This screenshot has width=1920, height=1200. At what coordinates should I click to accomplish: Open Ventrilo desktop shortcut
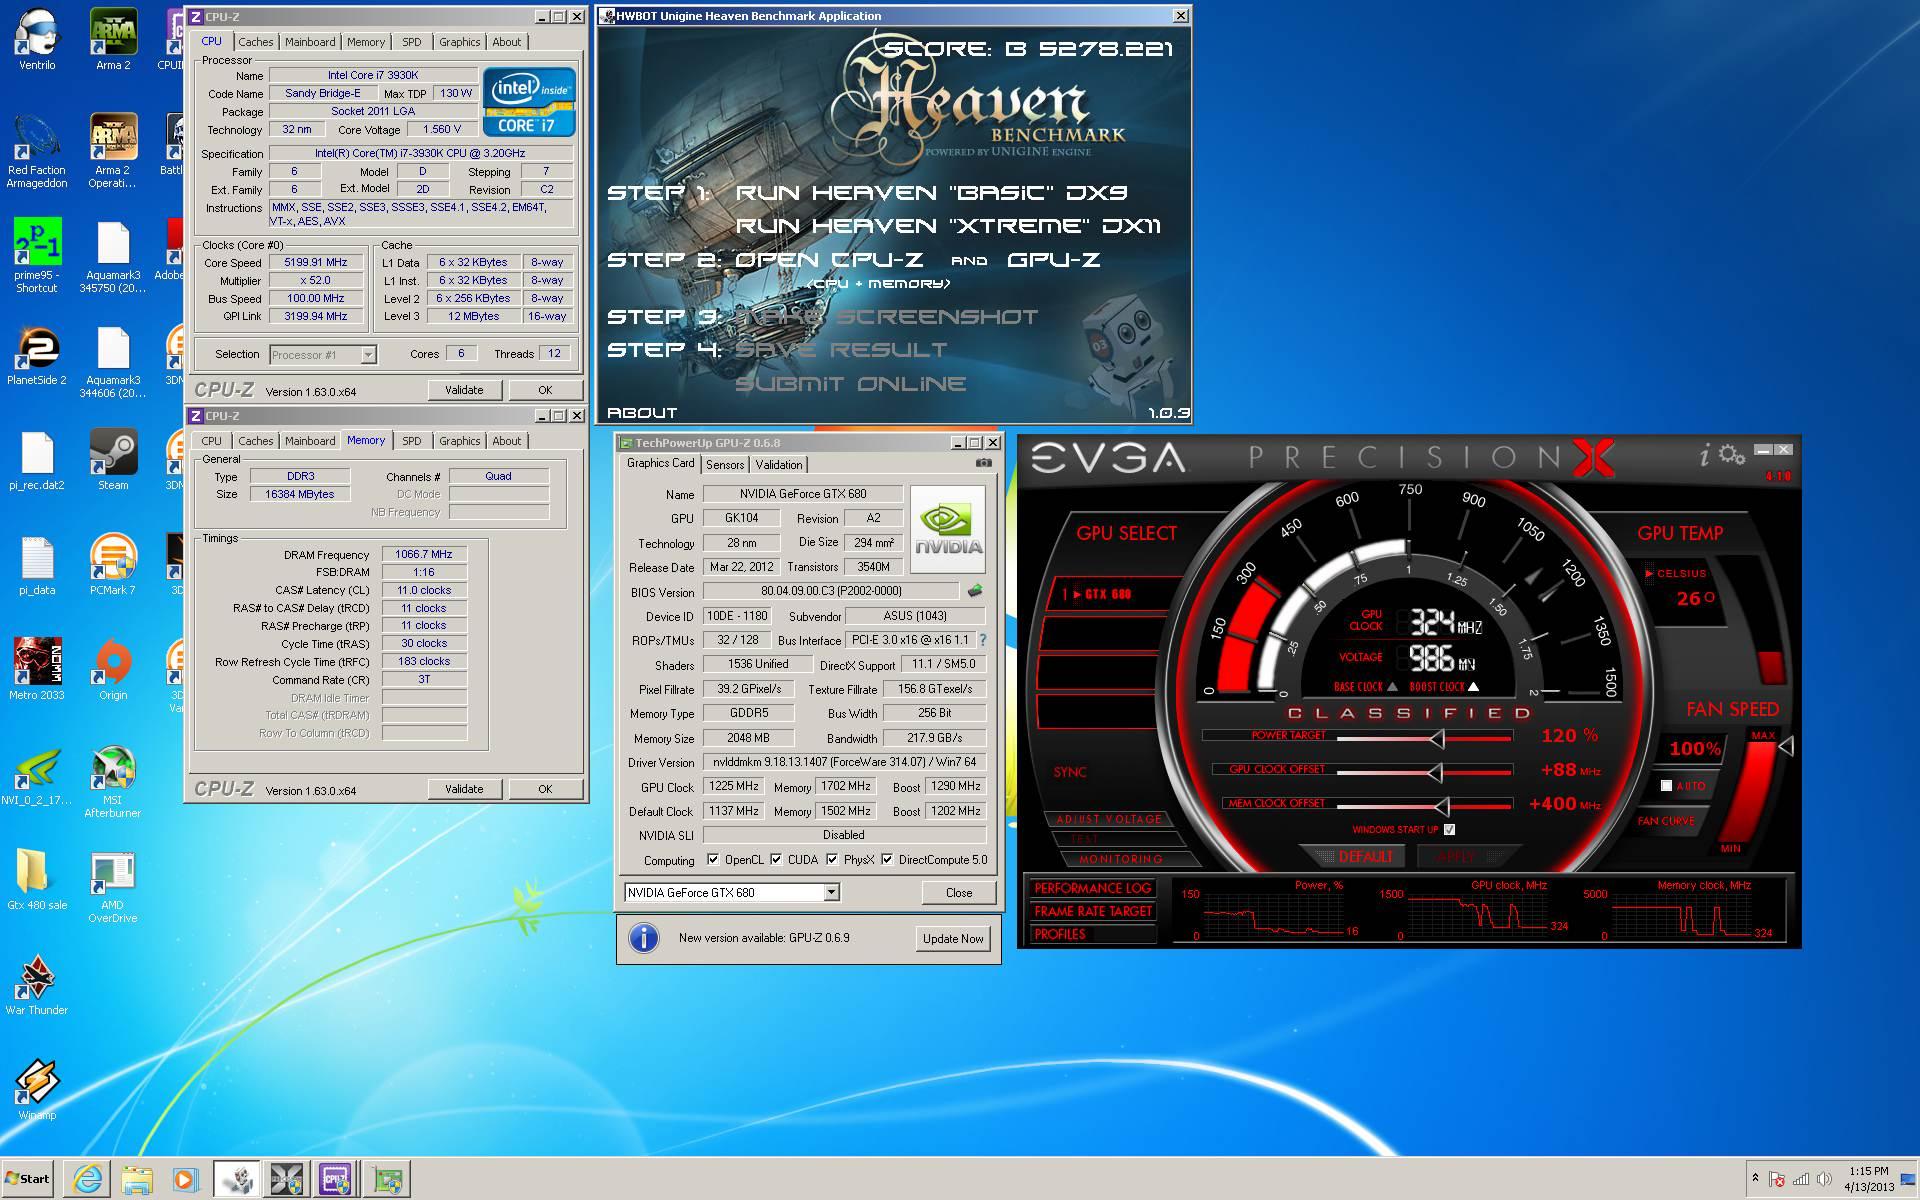click(x=37, y=40)
